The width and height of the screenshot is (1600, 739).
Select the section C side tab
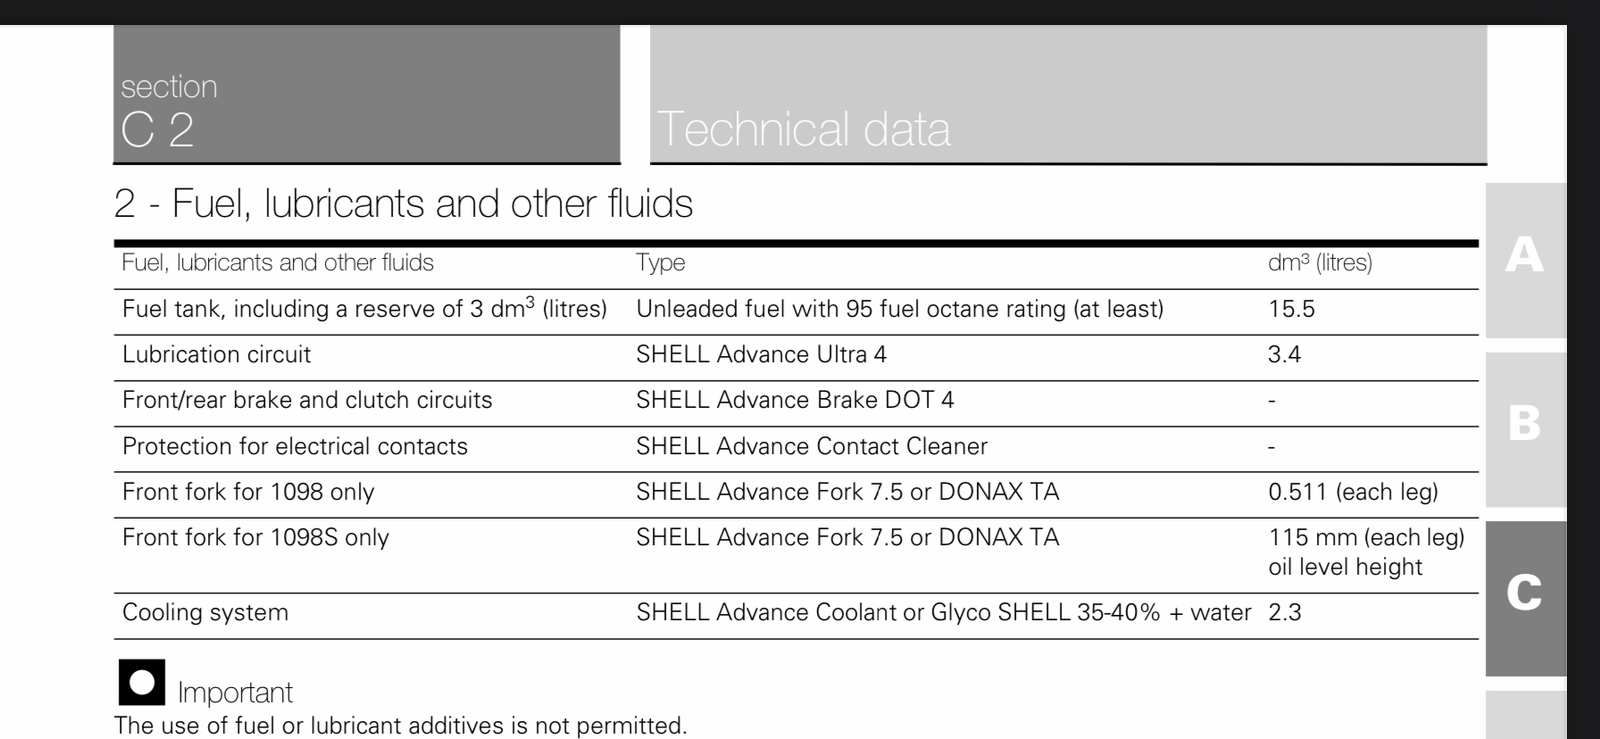tap(1525, 598)
